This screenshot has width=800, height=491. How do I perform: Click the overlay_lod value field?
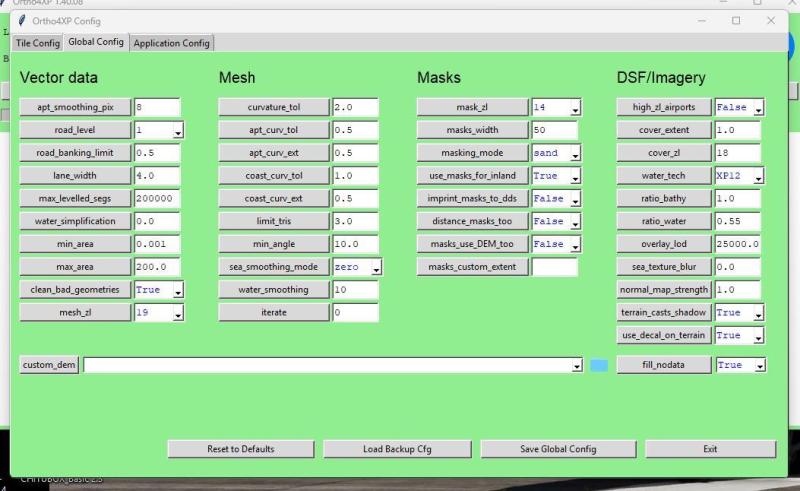pos(737,244)
